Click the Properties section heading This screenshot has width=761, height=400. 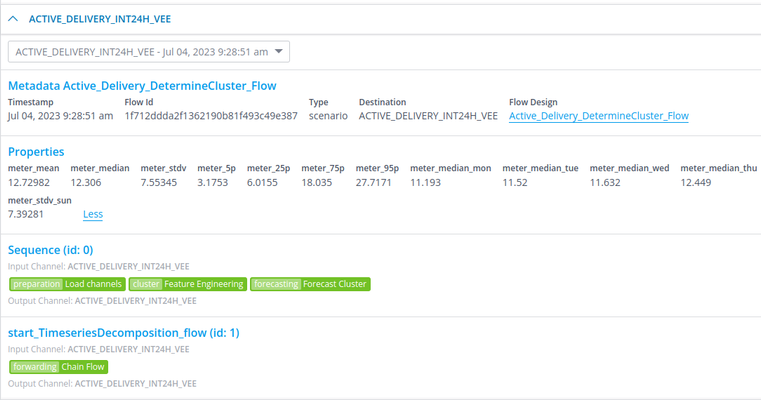36,152
